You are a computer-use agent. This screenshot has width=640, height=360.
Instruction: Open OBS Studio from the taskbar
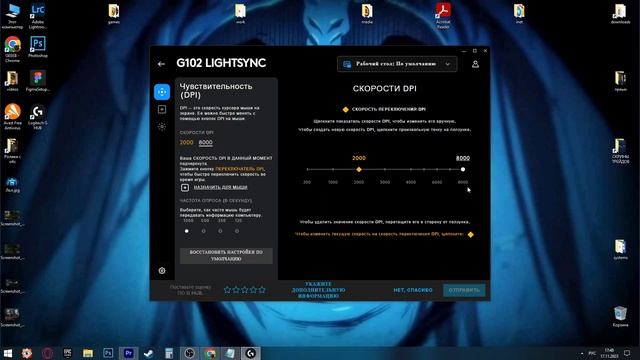[x=189, y=353]
